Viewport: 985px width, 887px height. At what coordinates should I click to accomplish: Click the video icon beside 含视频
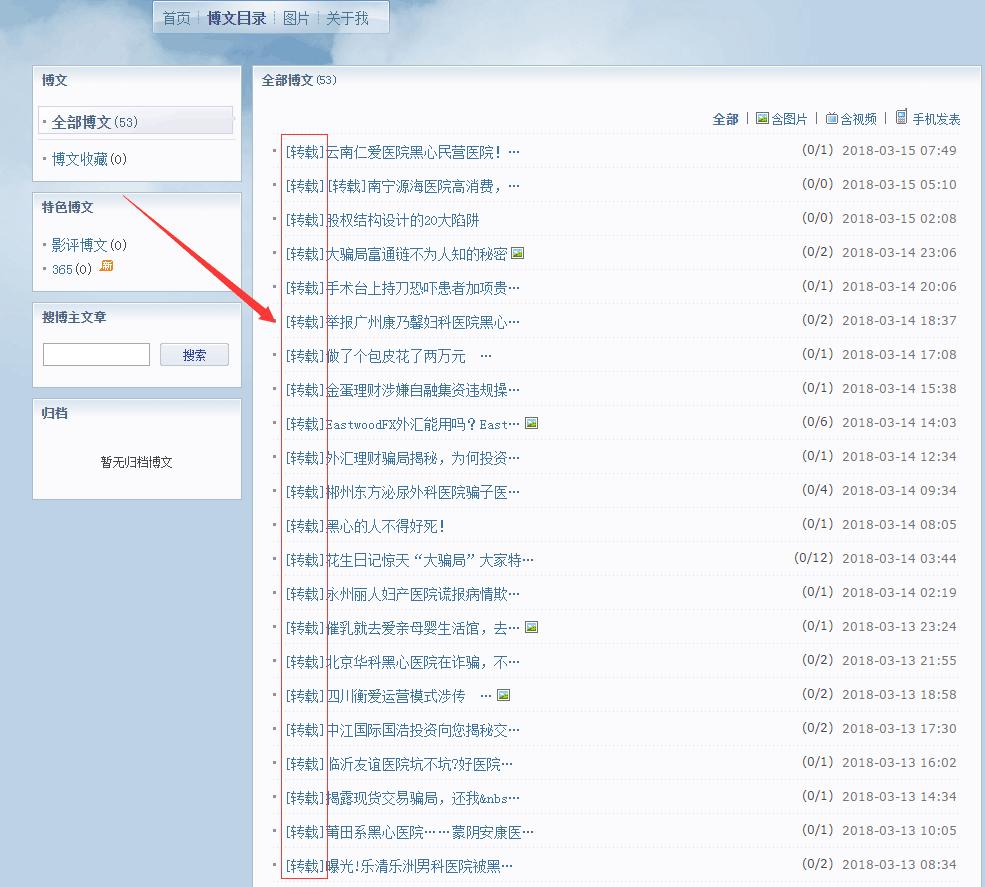[832, 118]
